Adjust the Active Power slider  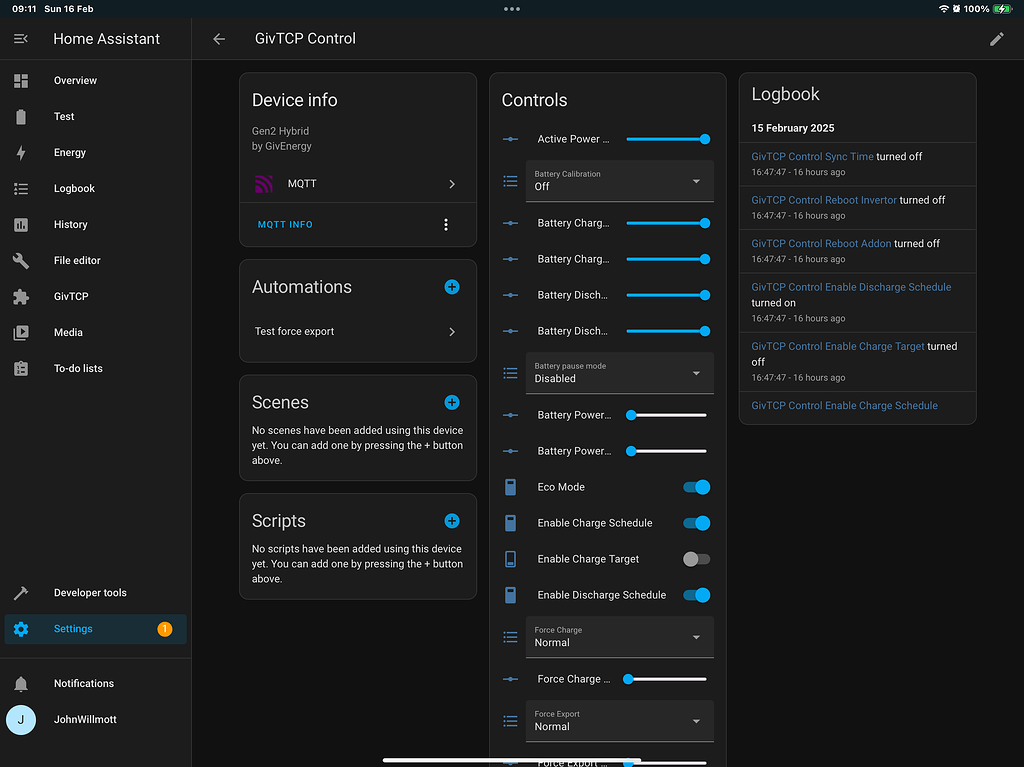click(667, 139)
